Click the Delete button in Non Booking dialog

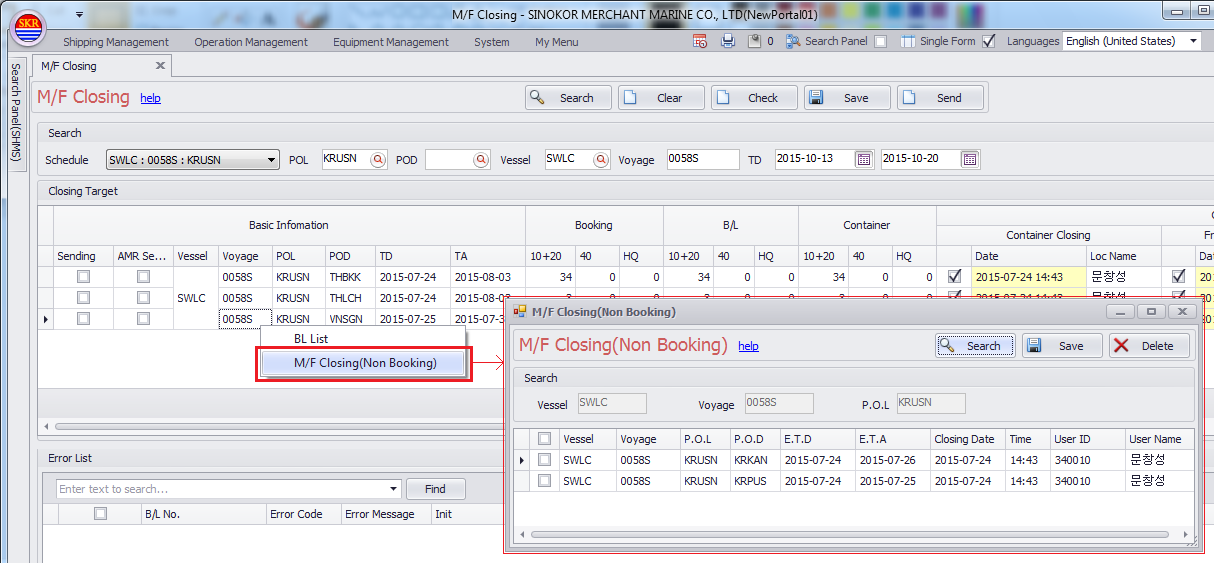[1150, 346]
